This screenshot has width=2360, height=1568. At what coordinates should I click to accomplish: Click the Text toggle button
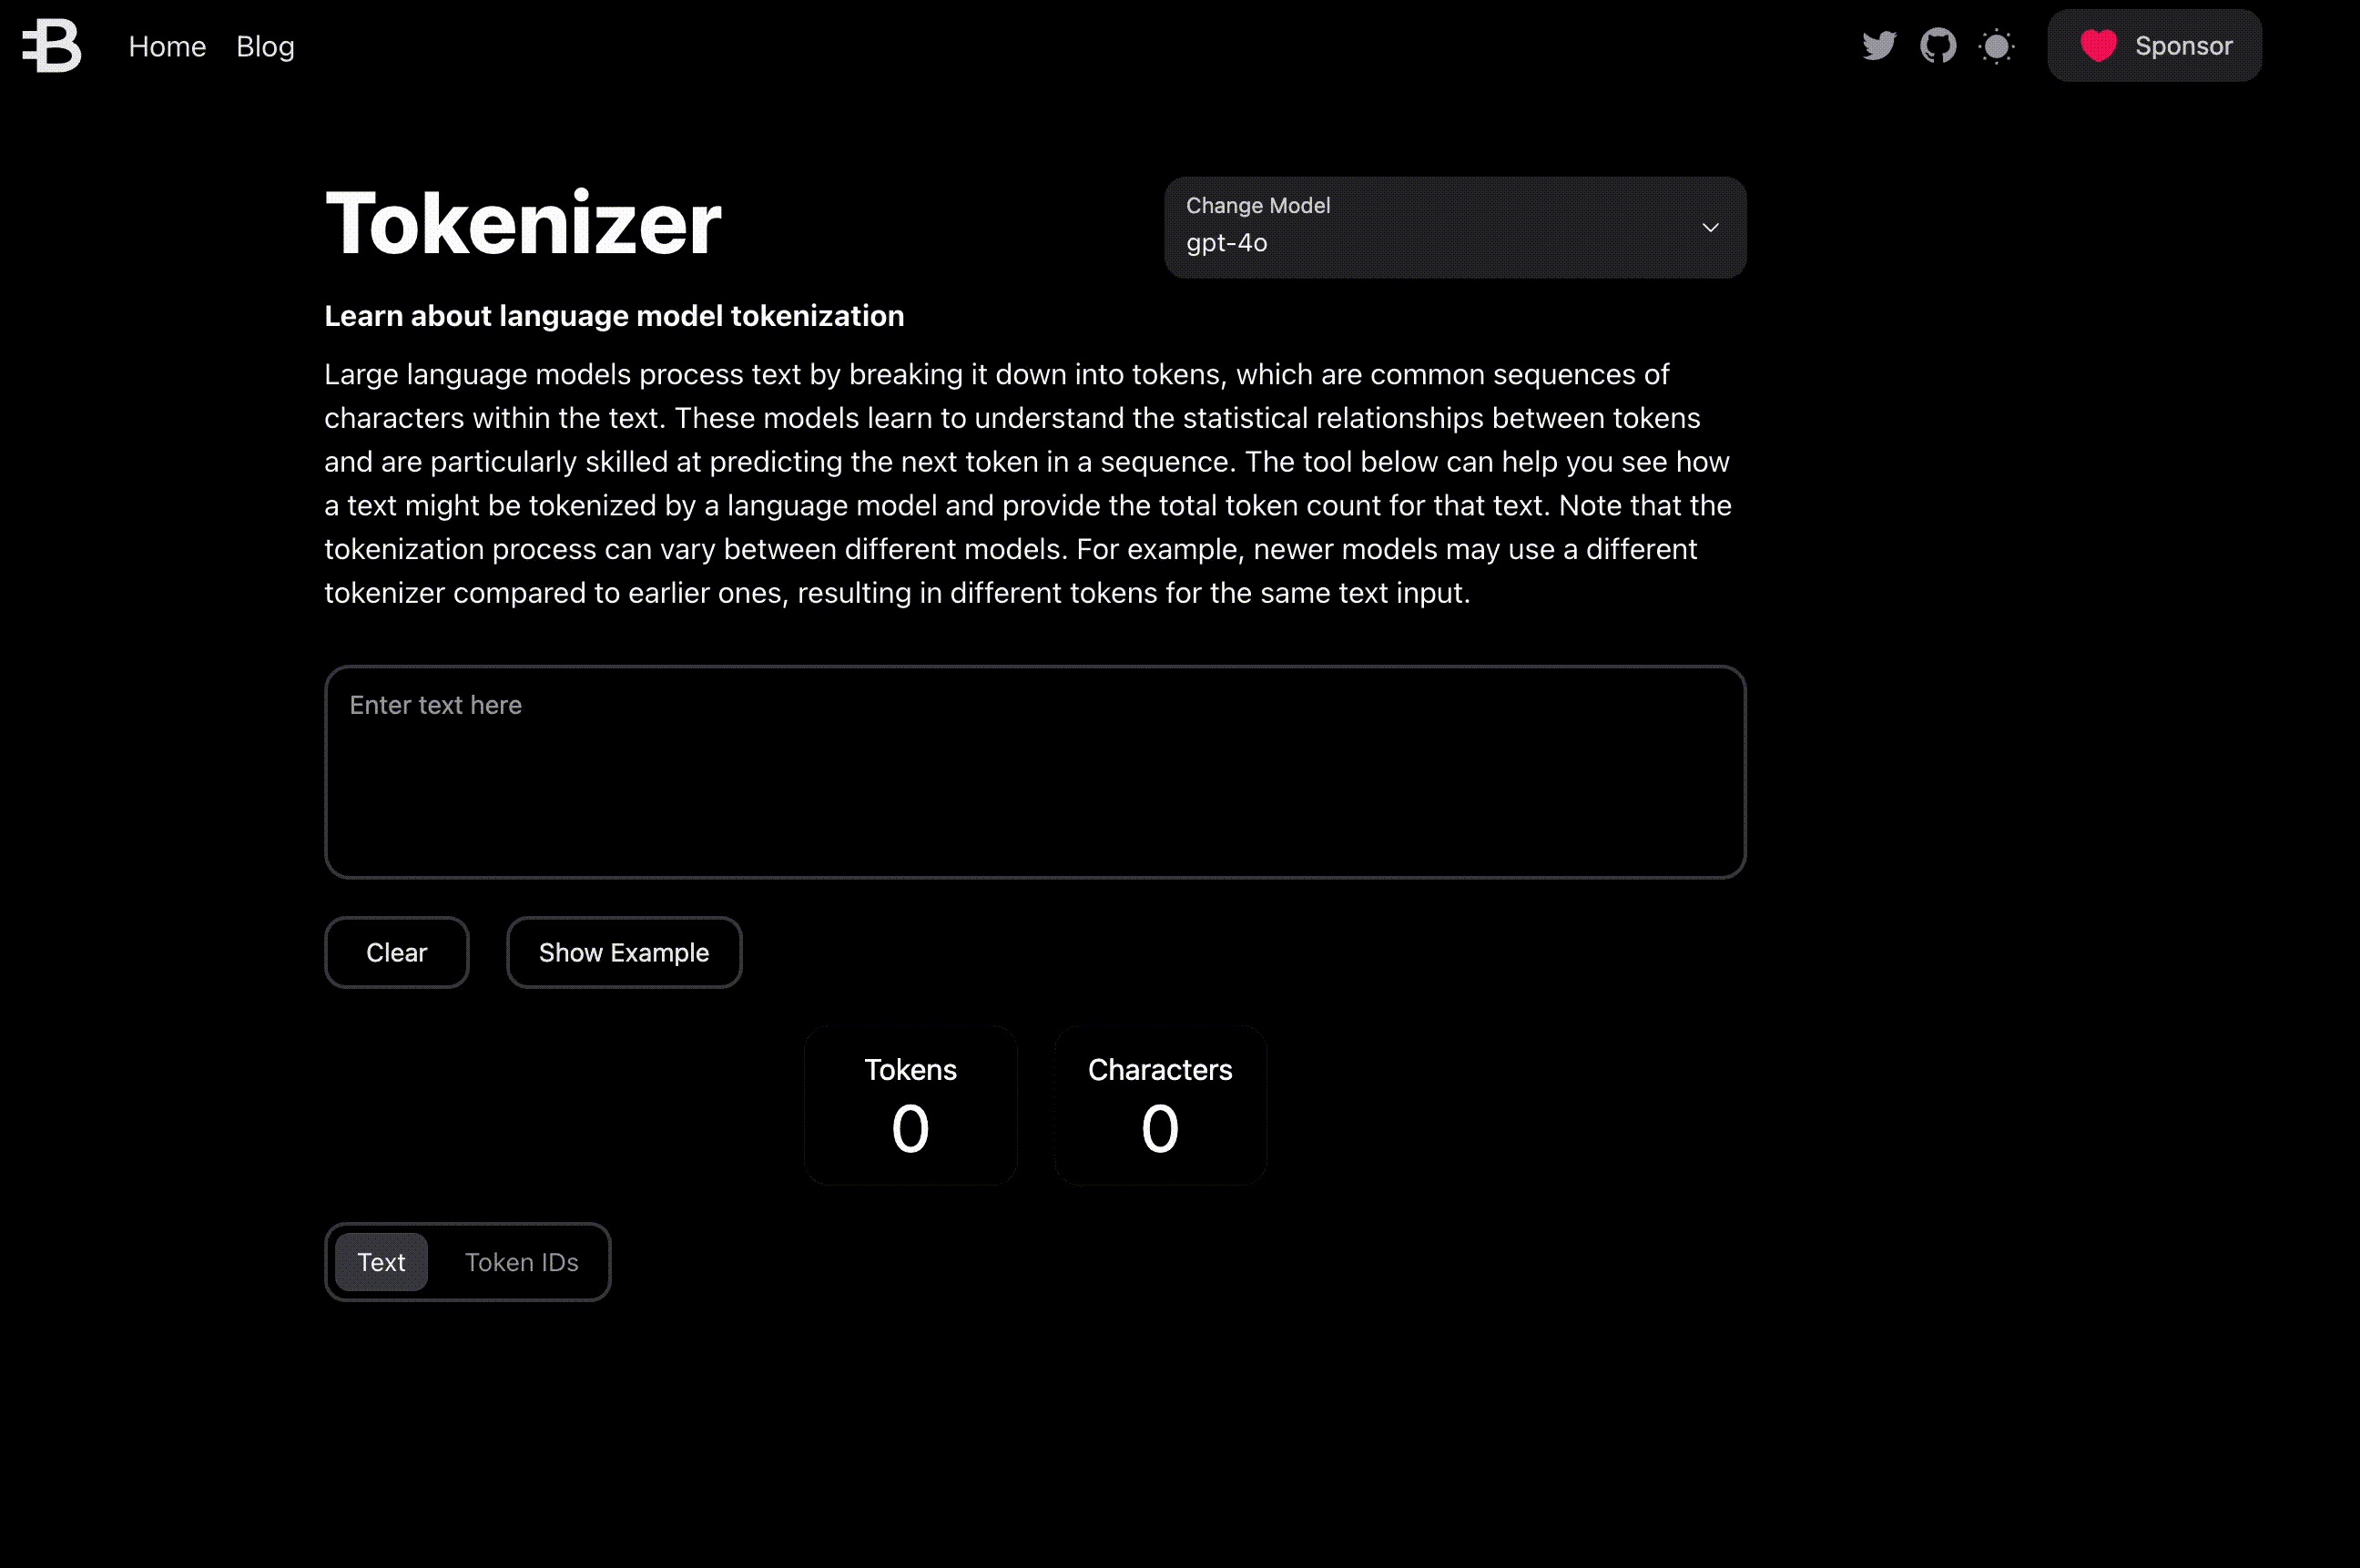[381, 1260]
